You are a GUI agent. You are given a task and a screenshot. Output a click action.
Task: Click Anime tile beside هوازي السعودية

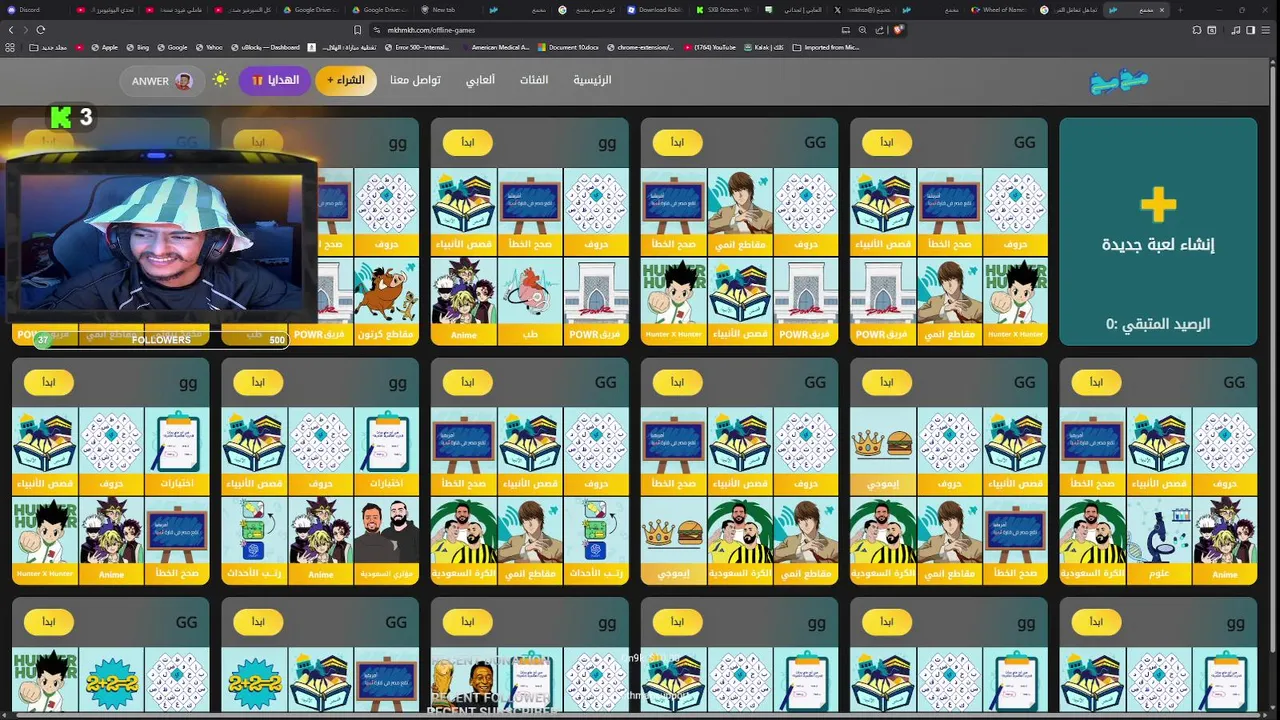[320, 541]
